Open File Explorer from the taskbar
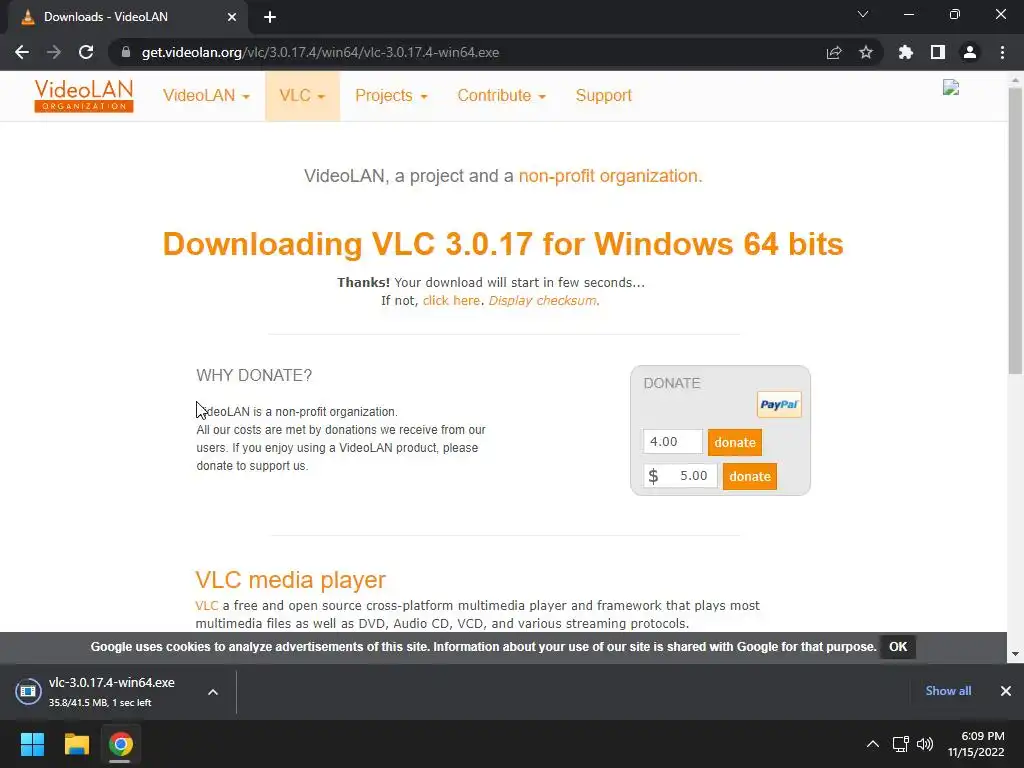 [x=76, y=744]
